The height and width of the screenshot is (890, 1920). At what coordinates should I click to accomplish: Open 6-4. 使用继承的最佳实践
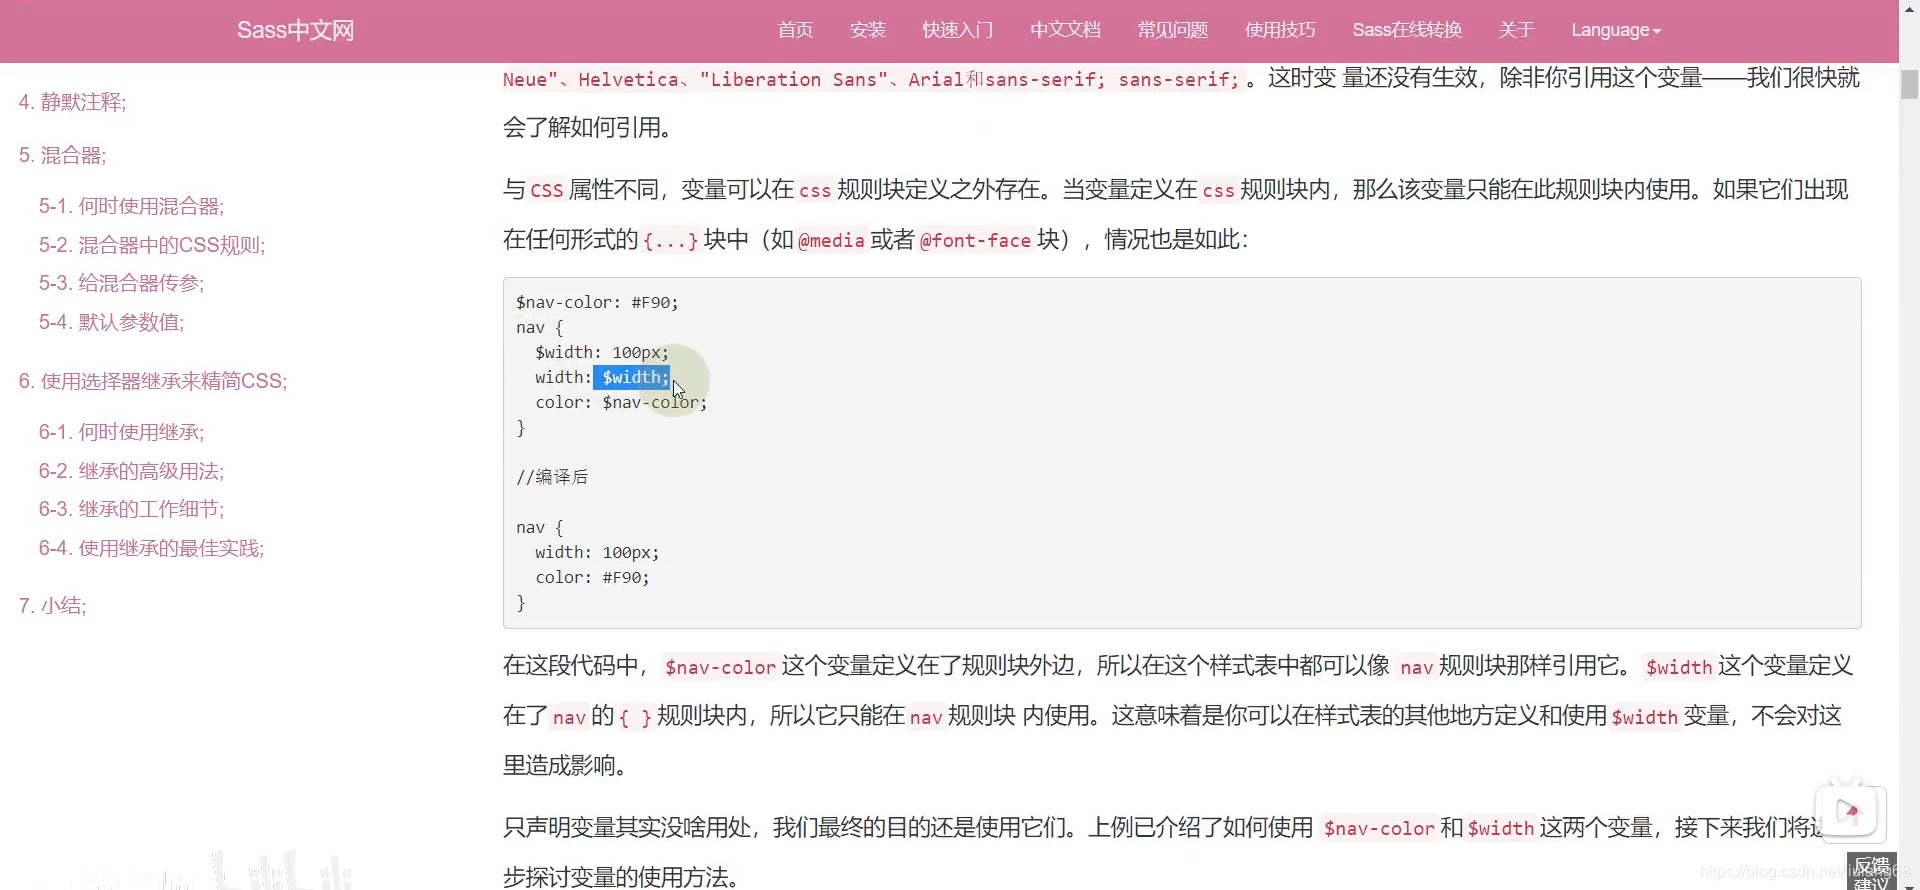click(x=151, y=548)
